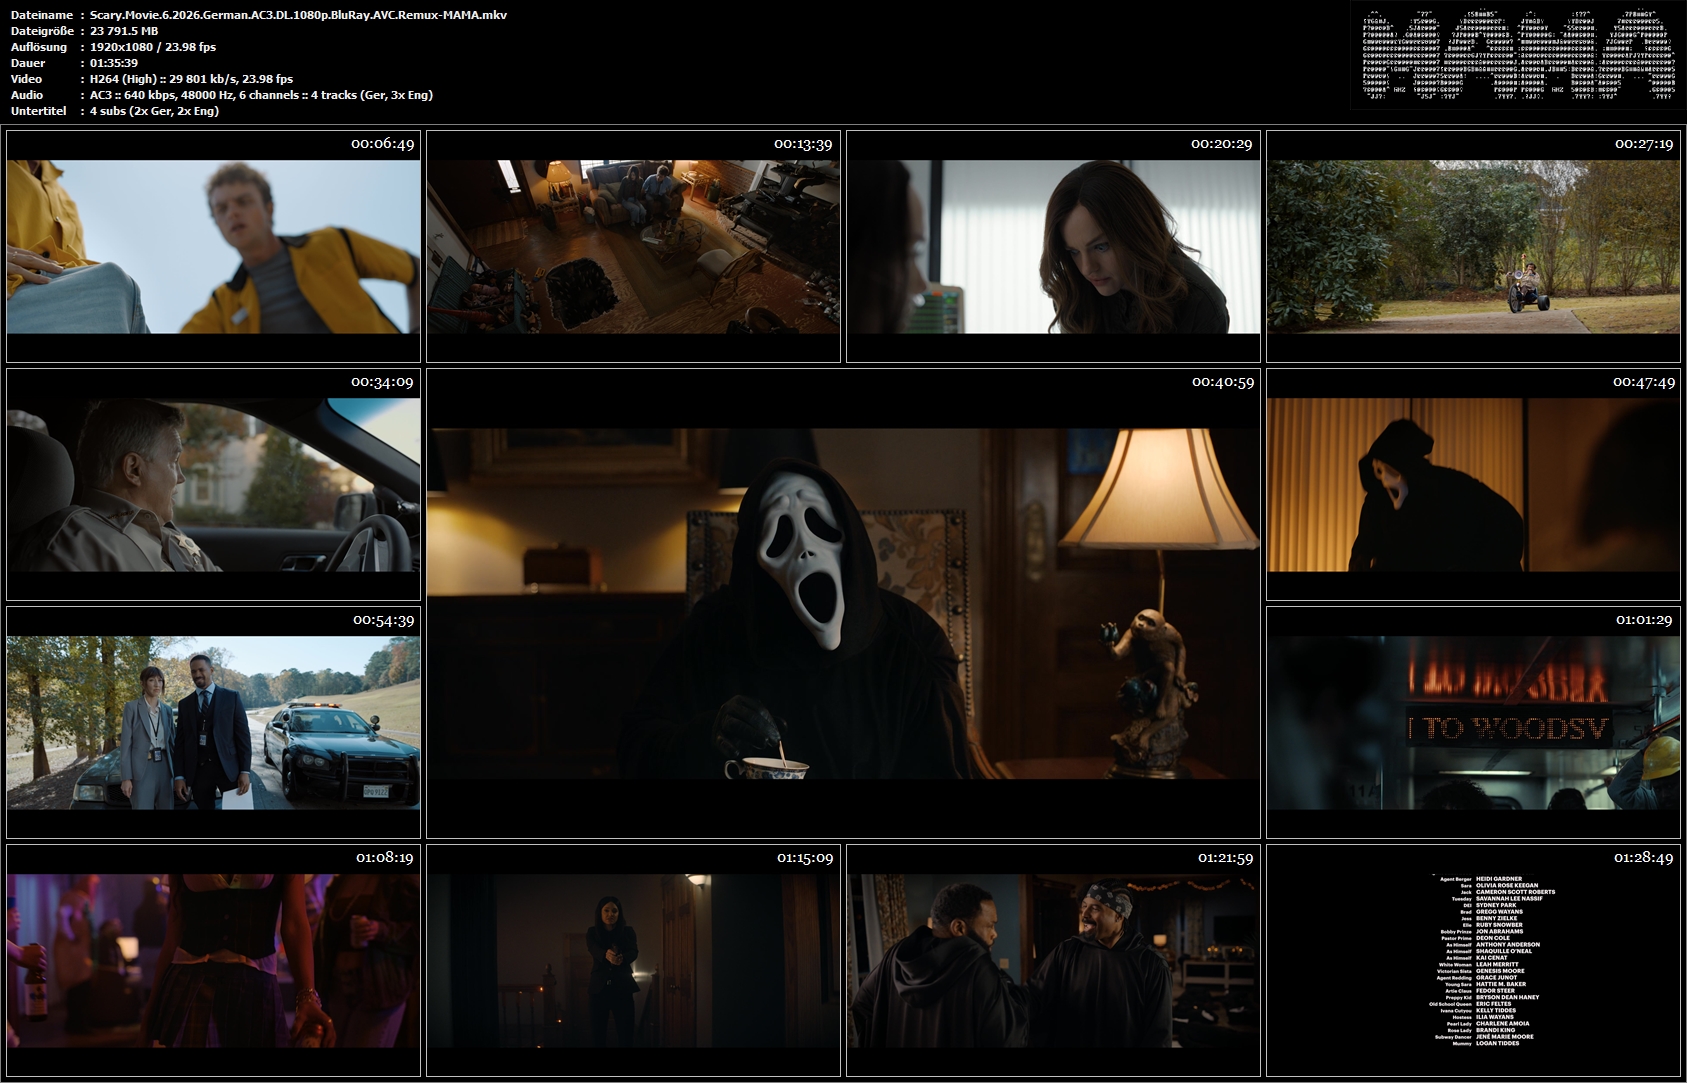The width and height of the screenshot is (1687, 1083).
Task: Click the Auflösung label
Action: click(39, 47)
